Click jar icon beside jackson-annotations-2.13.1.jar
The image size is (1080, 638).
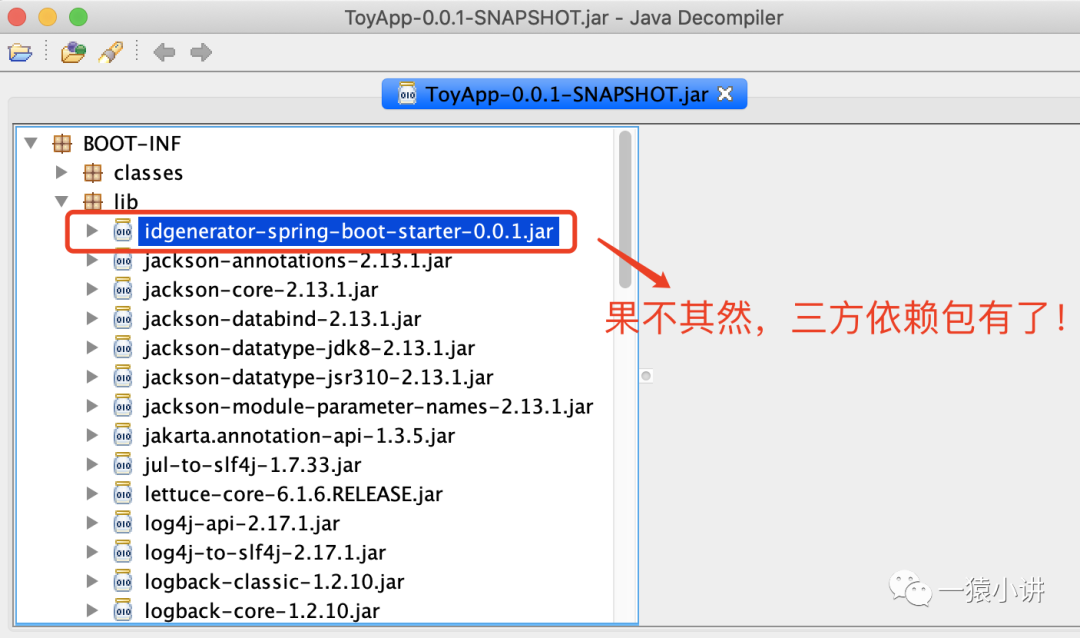point(123,260)
